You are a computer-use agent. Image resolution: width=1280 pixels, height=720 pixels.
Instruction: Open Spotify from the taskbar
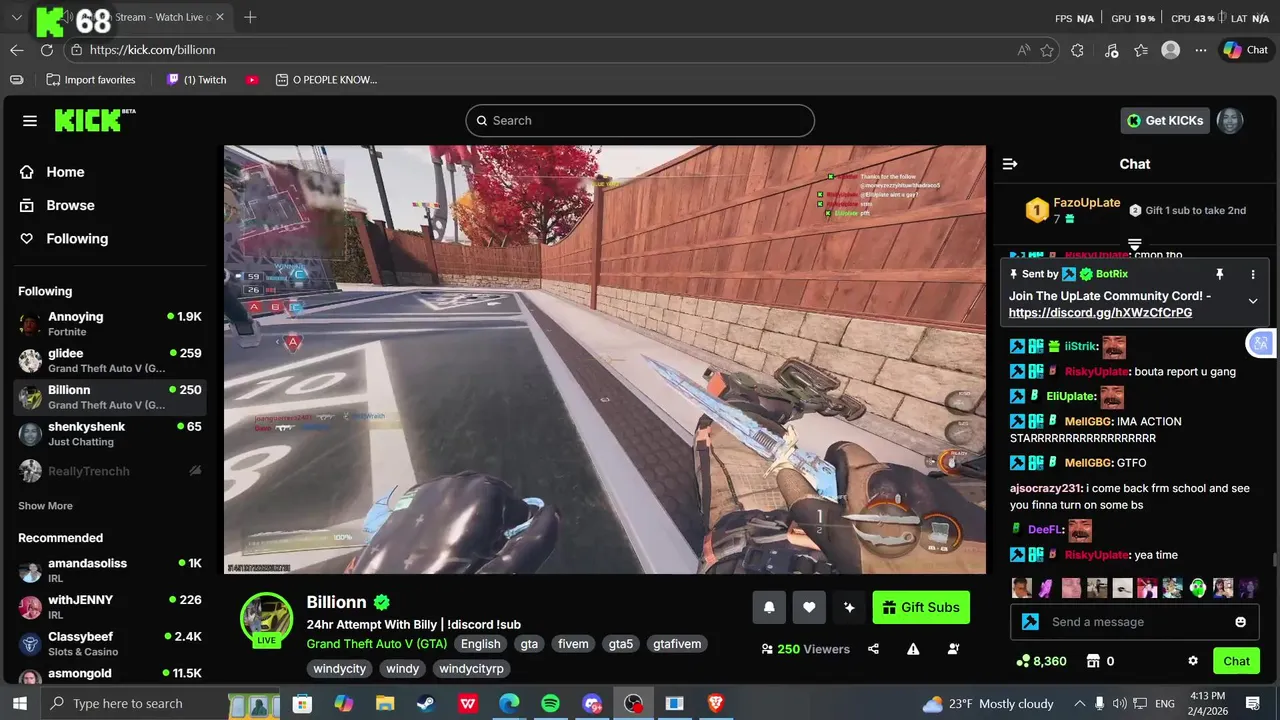click(550, 704)
